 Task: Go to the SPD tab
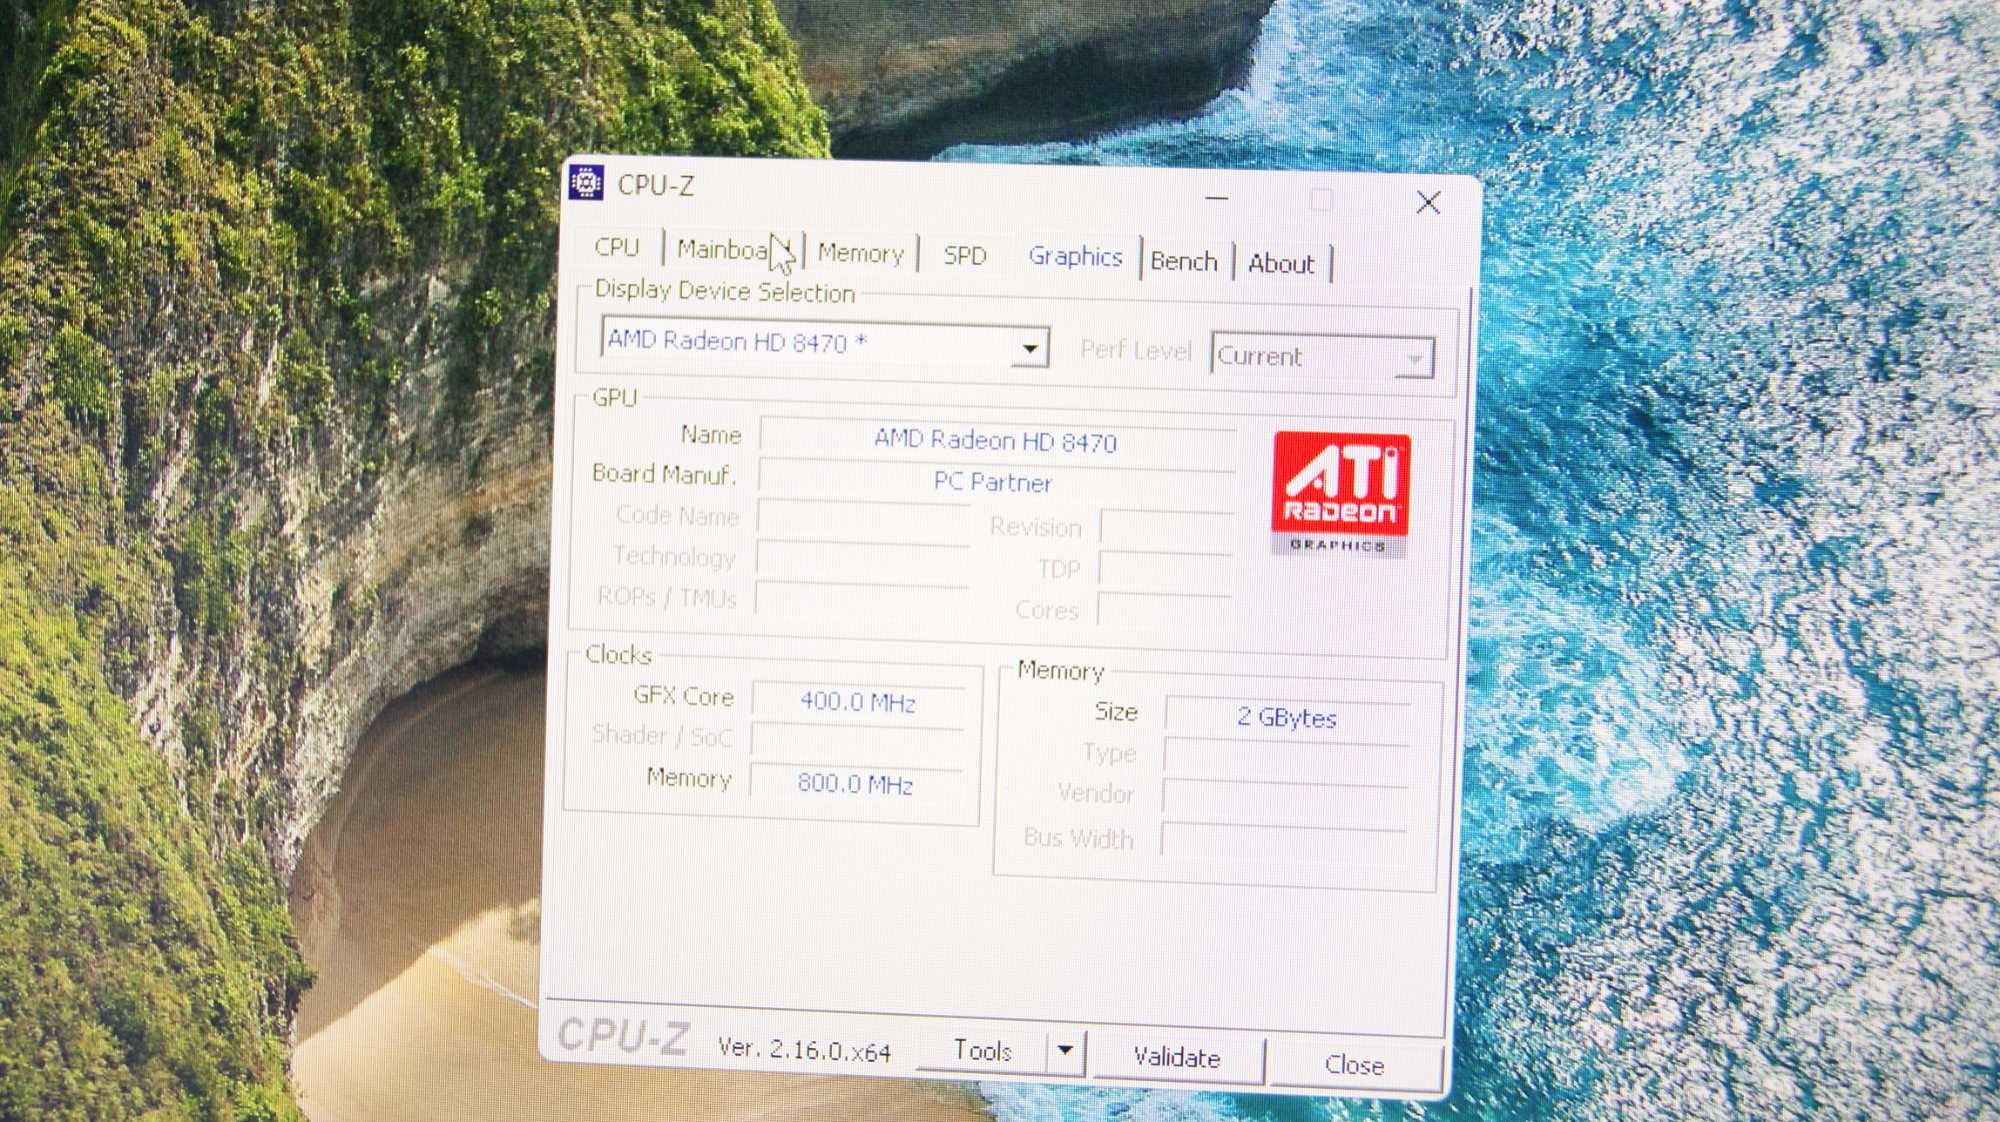pos(965,256)
